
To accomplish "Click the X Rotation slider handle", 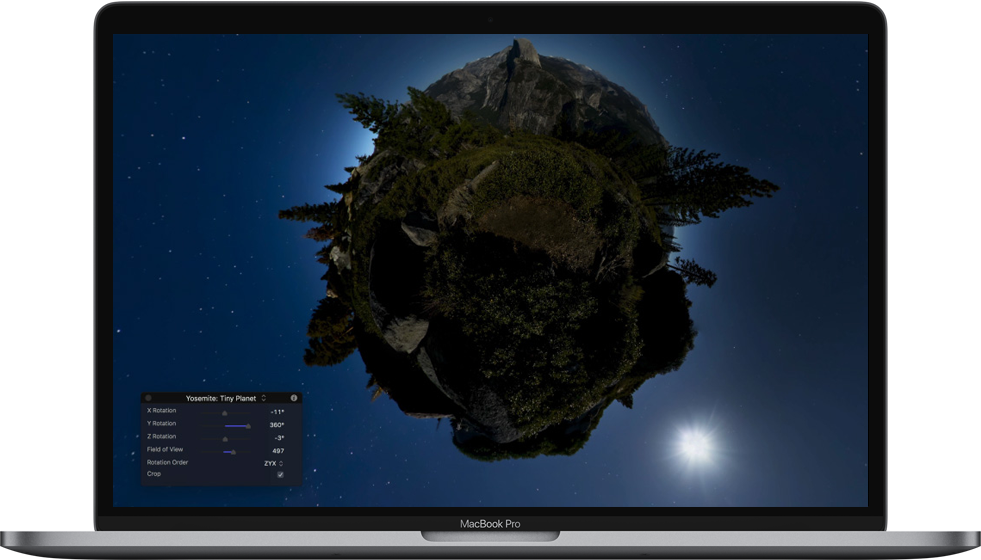I will point(224,412).
